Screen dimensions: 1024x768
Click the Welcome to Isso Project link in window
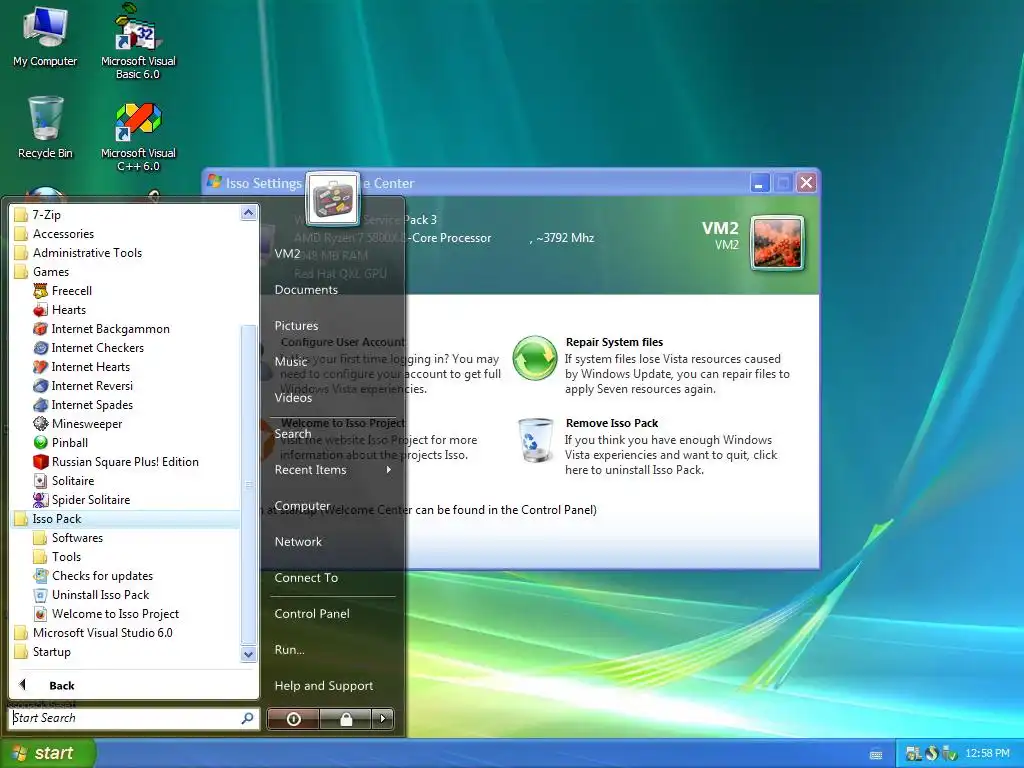(x=343, y=423)
